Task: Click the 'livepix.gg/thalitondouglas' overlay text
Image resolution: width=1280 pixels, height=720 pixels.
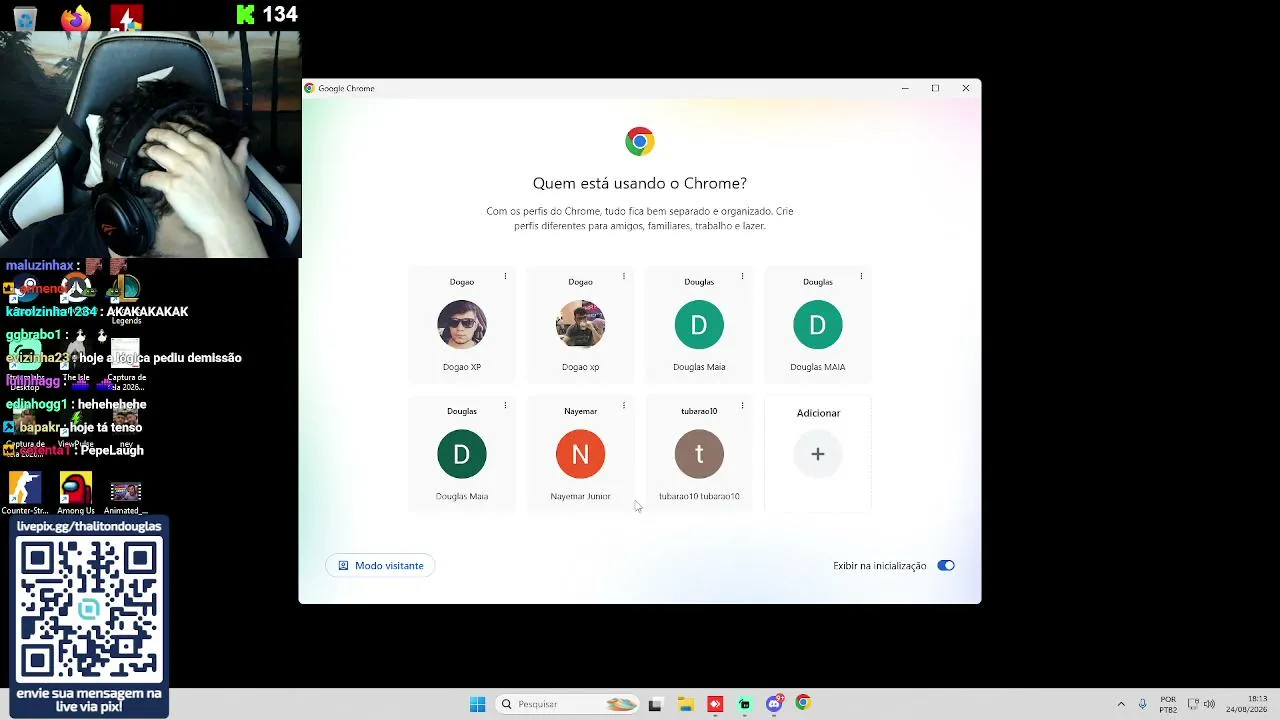Action: (89, 526)
